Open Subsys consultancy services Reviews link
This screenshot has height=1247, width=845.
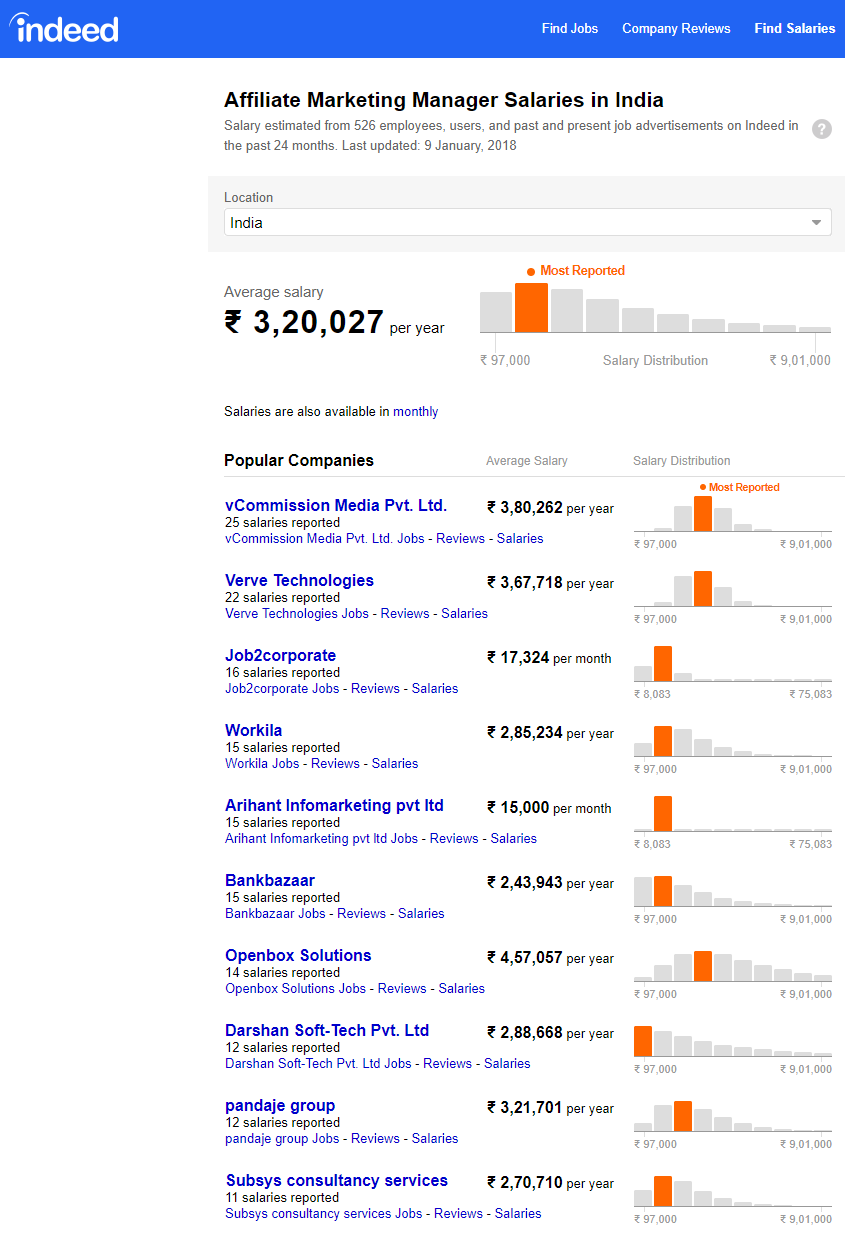tap(458, 1213)
